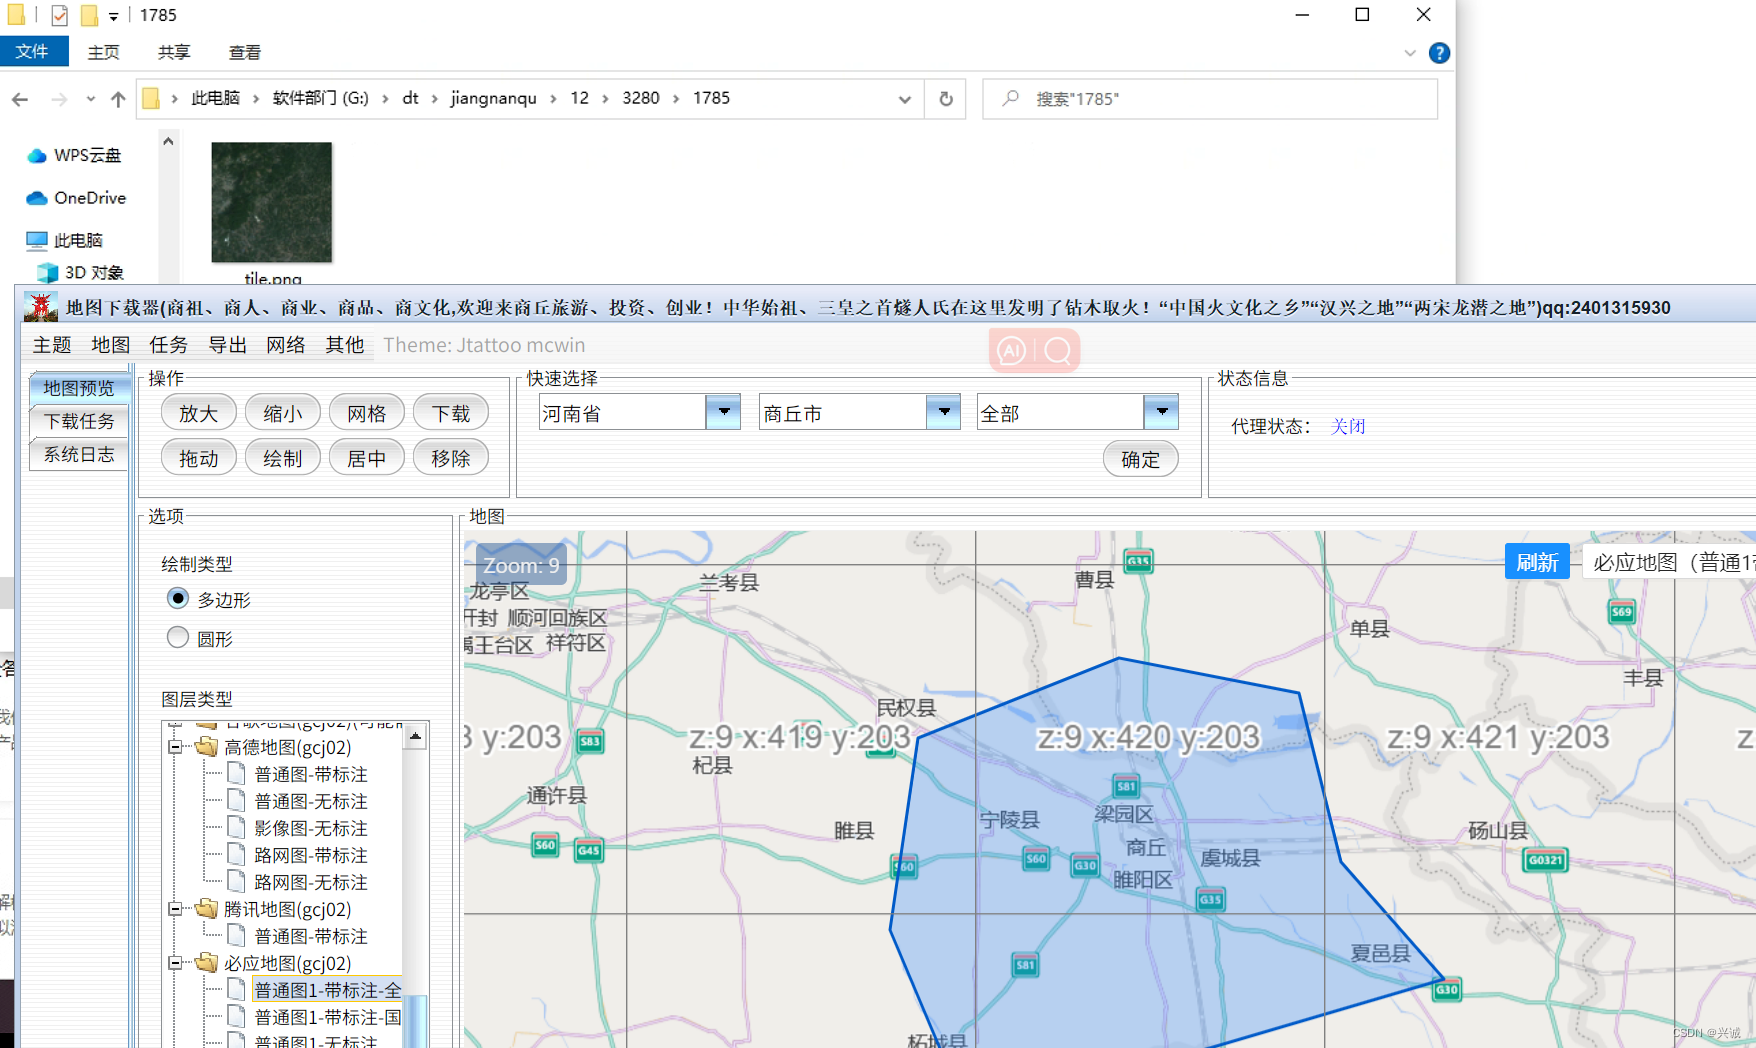Open the 查看 ribbon tab in Explorer
1756x1048 pixels.
pos(245,52)
